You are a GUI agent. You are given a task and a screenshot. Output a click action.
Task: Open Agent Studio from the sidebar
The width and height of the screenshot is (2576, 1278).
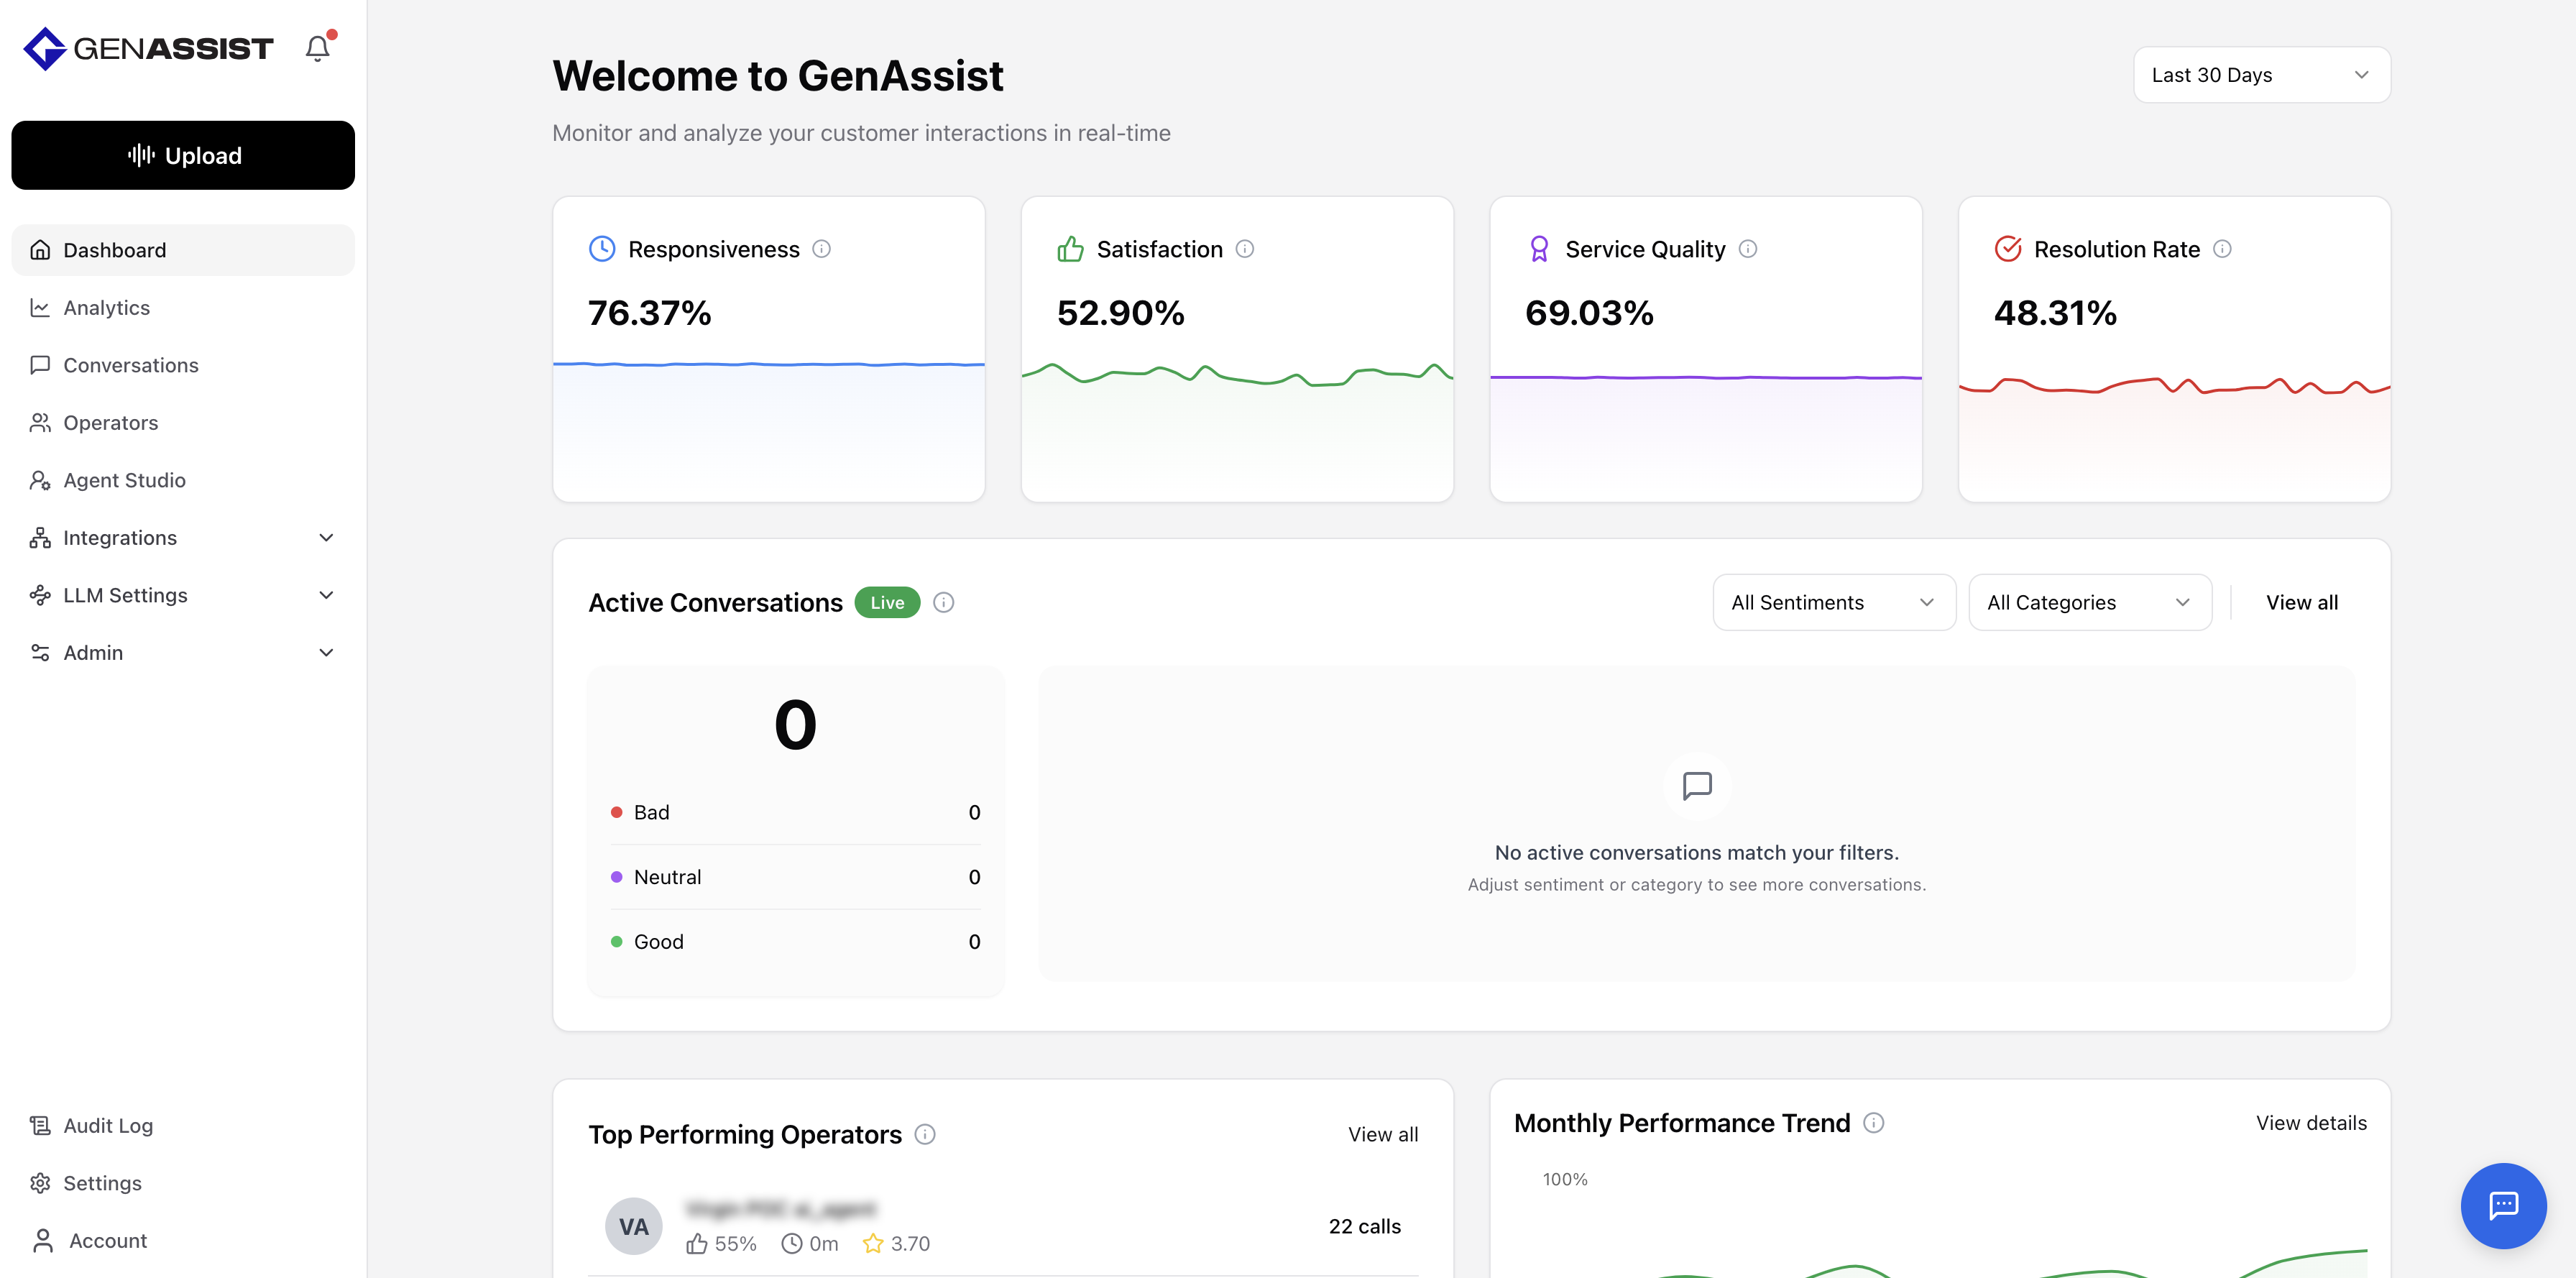[124, 480]
